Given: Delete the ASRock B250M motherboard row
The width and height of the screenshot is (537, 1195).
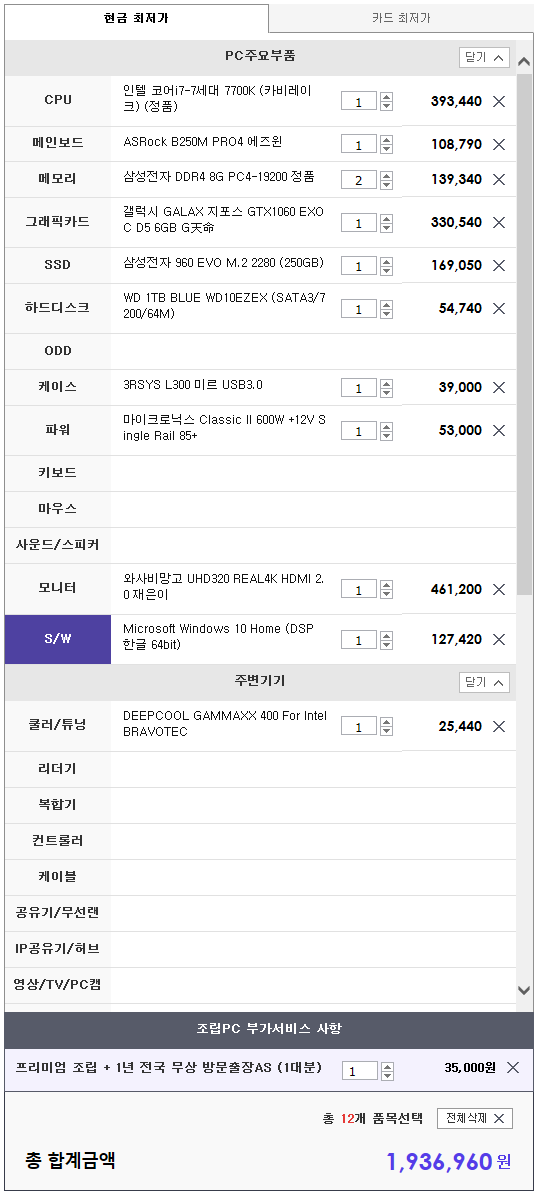Looking at the screenshot, I should [499, 144].
